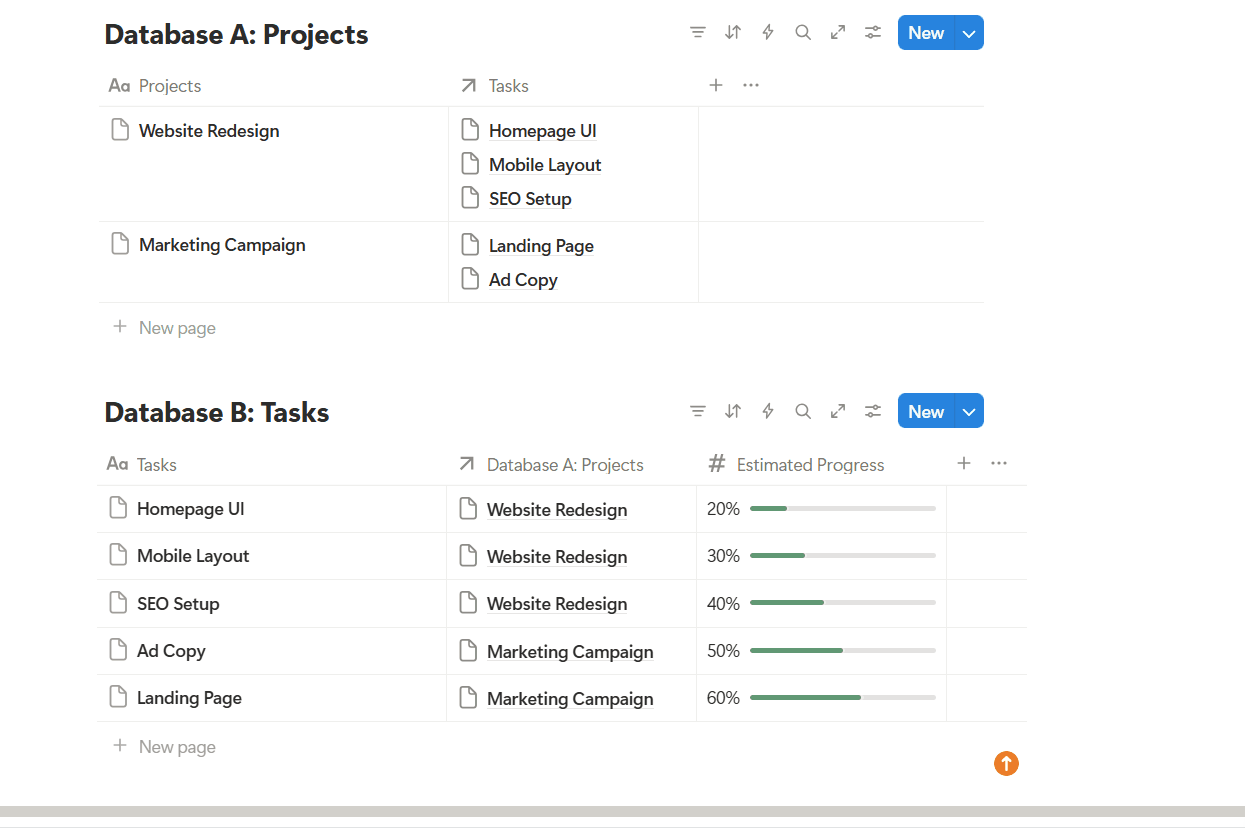The height and width of the screenshot is (828, 1245).
Task: Open view settings icon in Database B
Action: pos(873,410)
